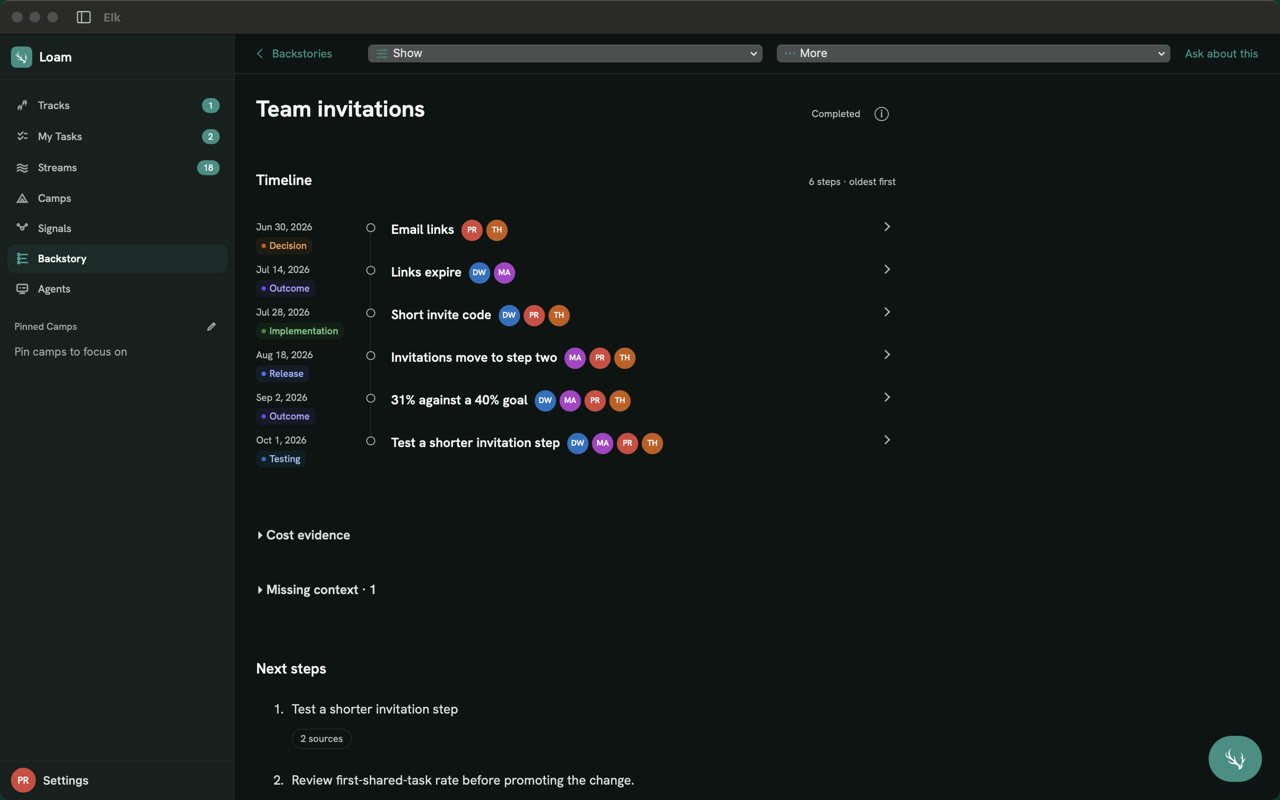The image size is (1280, 800).
Task: Open the More options dropdown
Action: (x=973, y=53)
